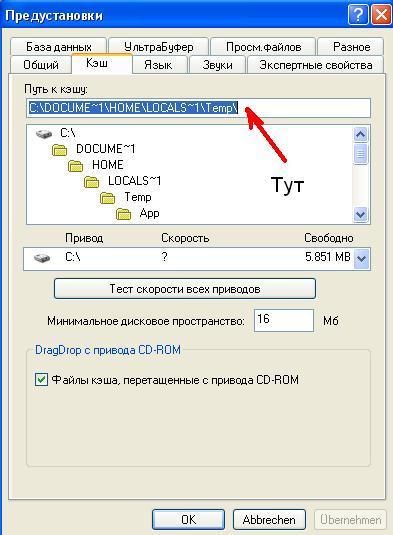Select HOME in the folder tree
This screenshot has height=535, width=393.
108,165
